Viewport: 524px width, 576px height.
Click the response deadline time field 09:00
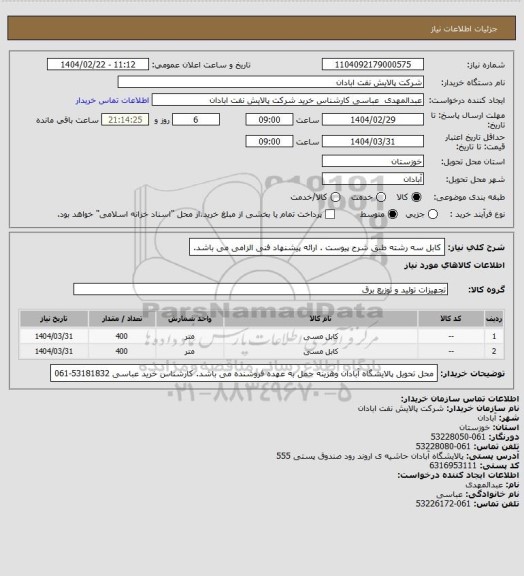click(269, 120)
